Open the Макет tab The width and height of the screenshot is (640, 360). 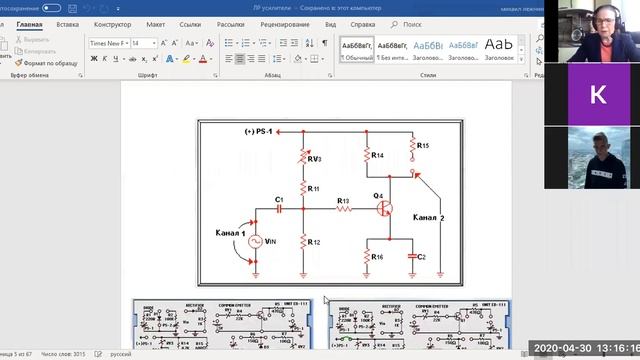coord(156,24)
